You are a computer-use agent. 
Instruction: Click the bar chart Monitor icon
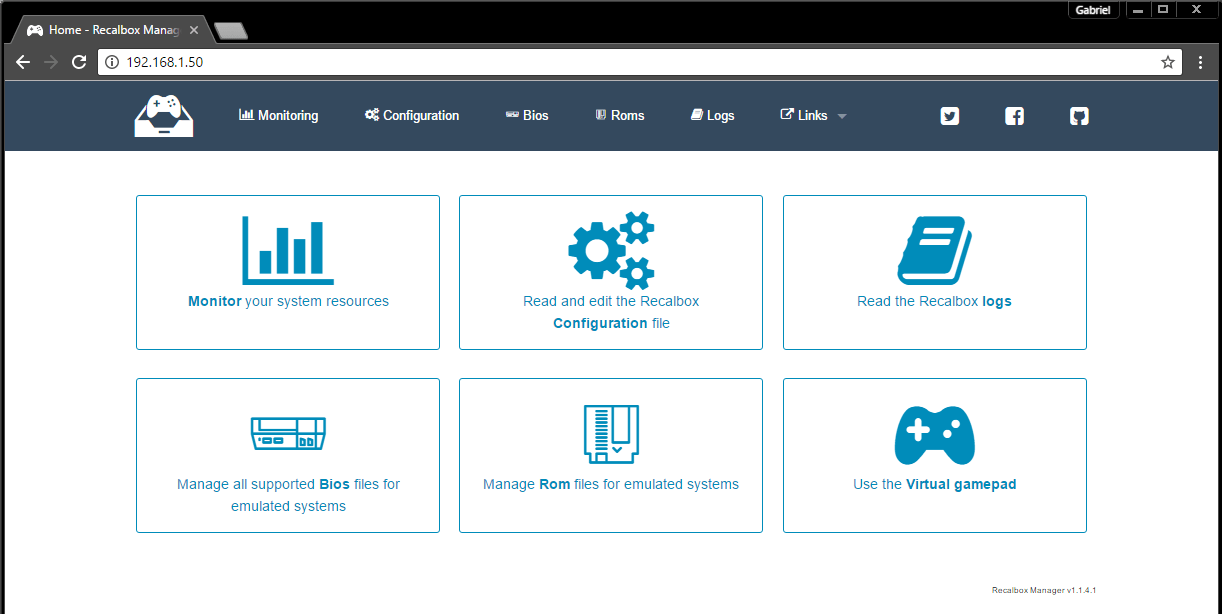point(288,251)
